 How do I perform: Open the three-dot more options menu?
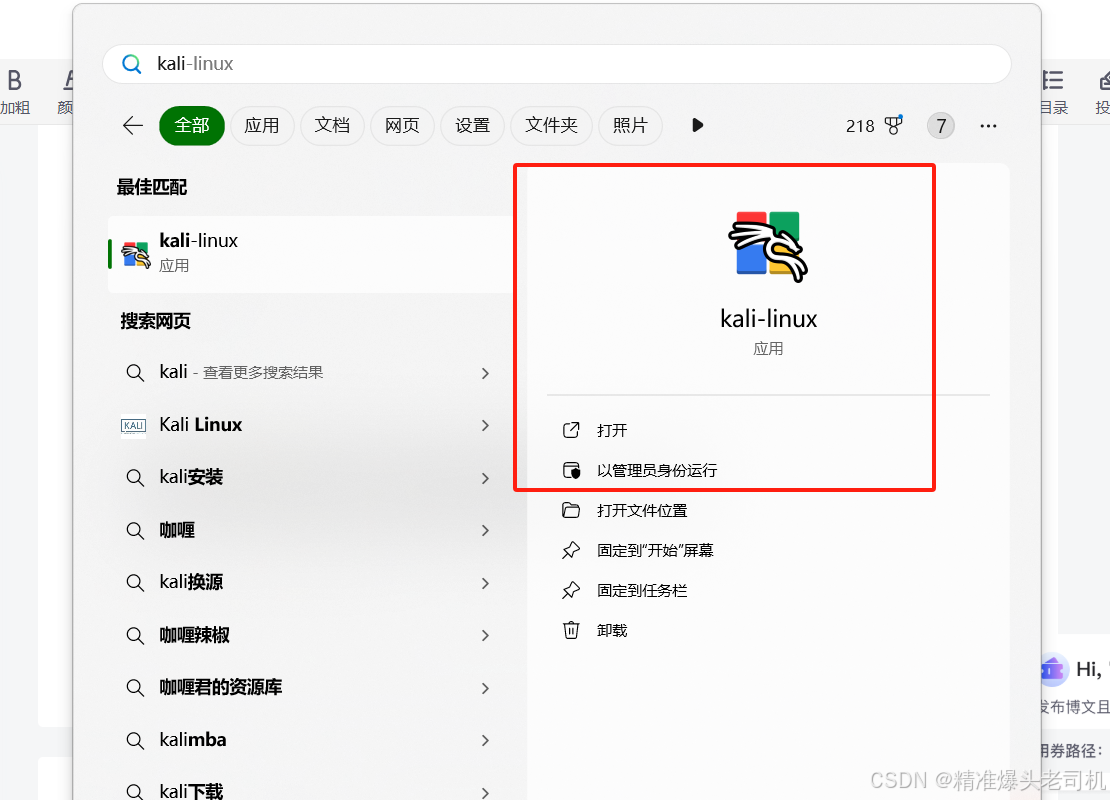[988, 126]
